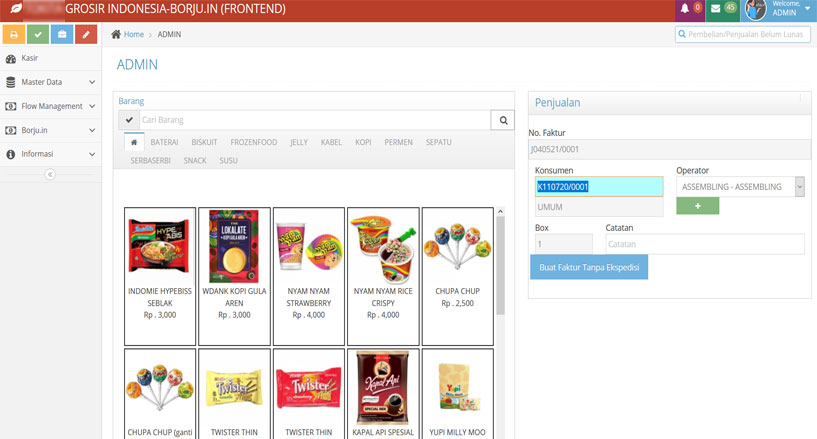Click the Catatan input field
The height and width of the screenshot is (439, 817).
click(x=704, y=244)
